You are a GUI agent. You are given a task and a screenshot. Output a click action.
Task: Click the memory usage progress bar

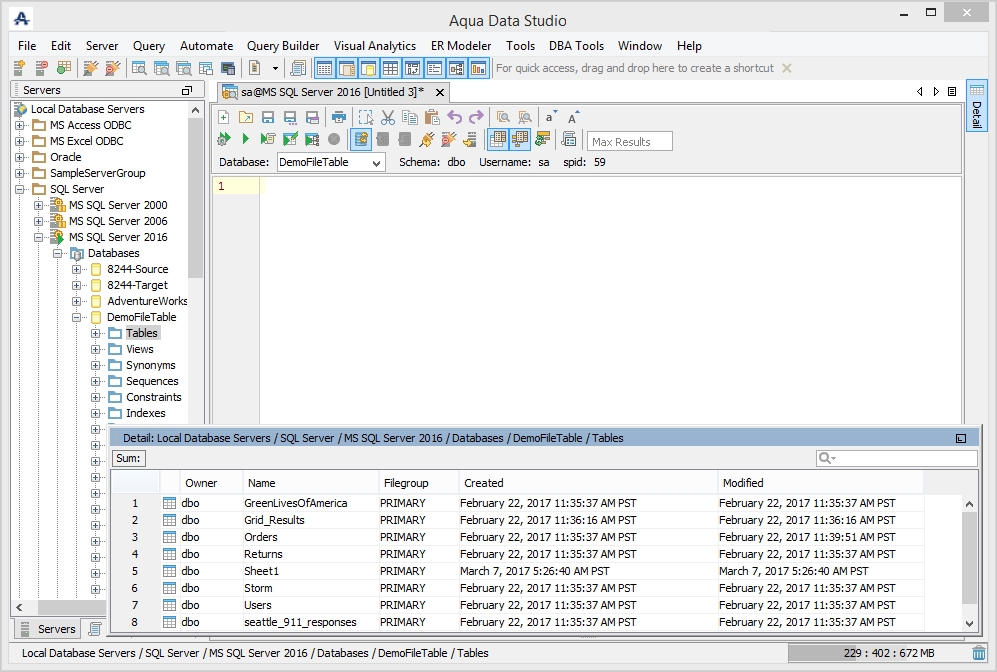click(x=877, y=653)
